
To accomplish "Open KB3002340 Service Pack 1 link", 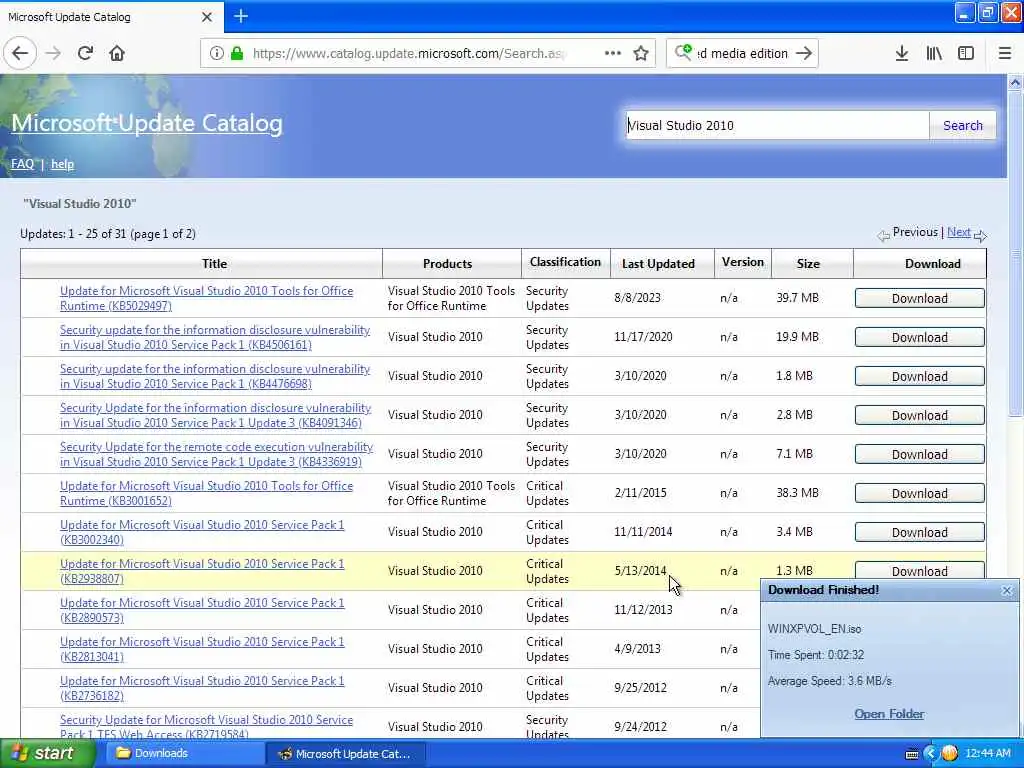I will [x=202, y=532].
